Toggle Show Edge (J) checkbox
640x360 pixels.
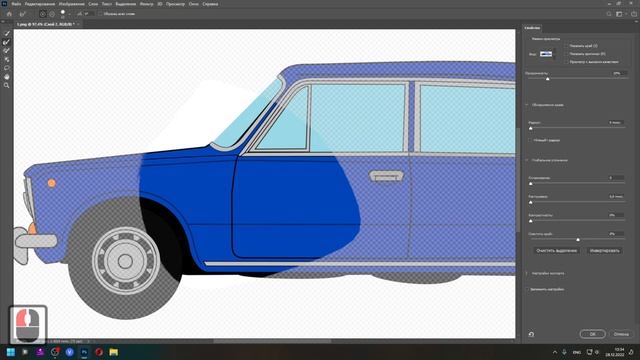567,46
